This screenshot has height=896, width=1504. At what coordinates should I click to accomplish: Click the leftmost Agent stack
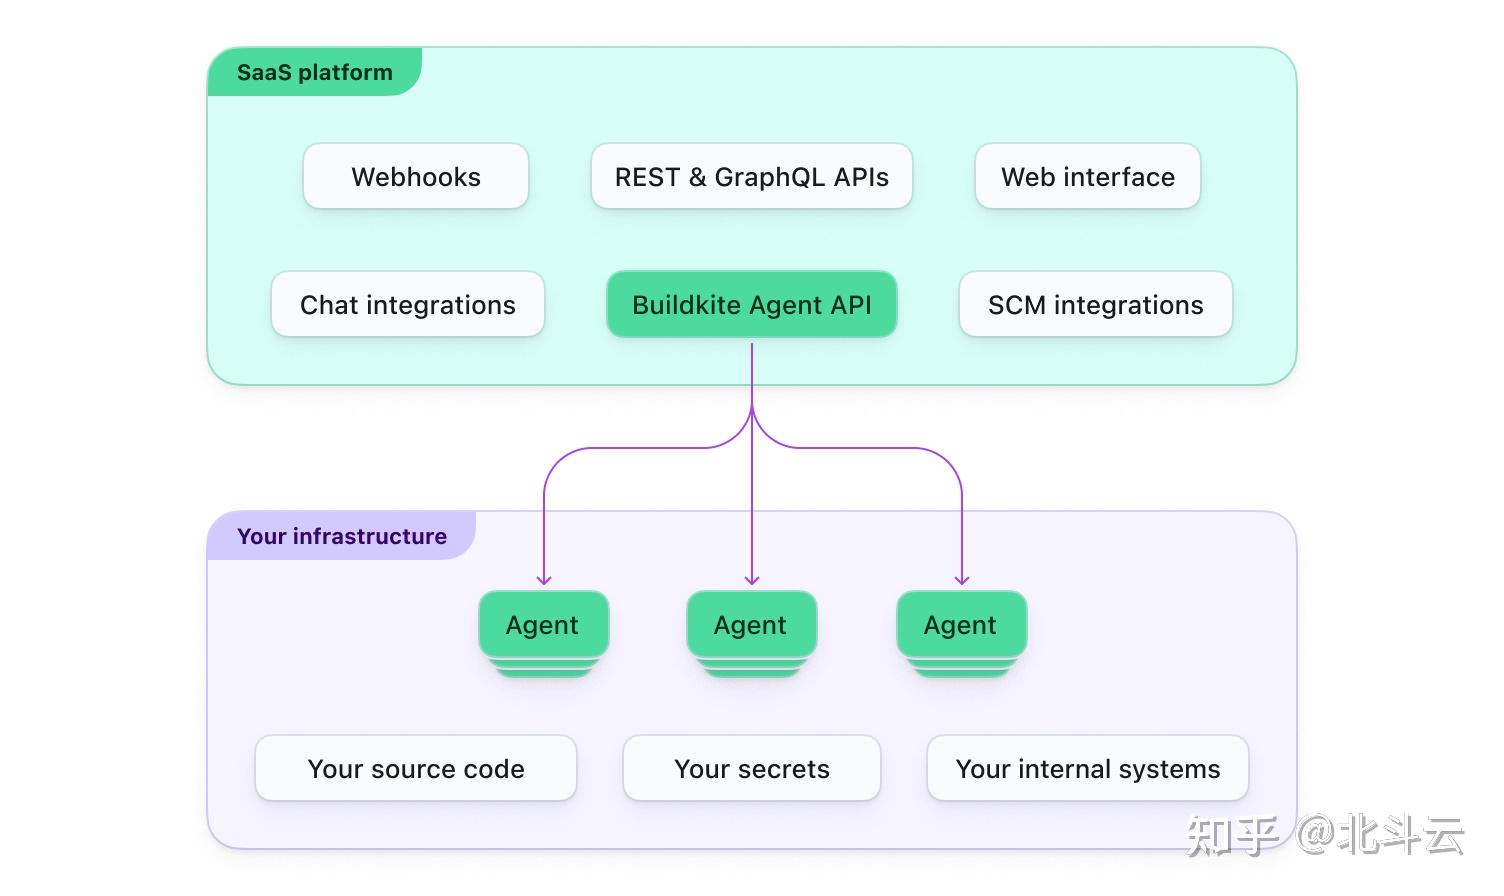pos(544,634)
